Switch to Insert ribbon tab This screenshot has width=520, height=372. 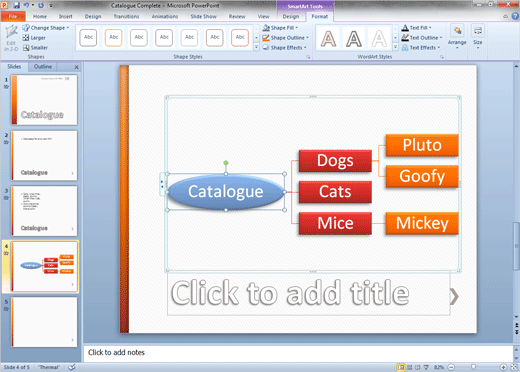pyautogui.click(x=66, y=16)
